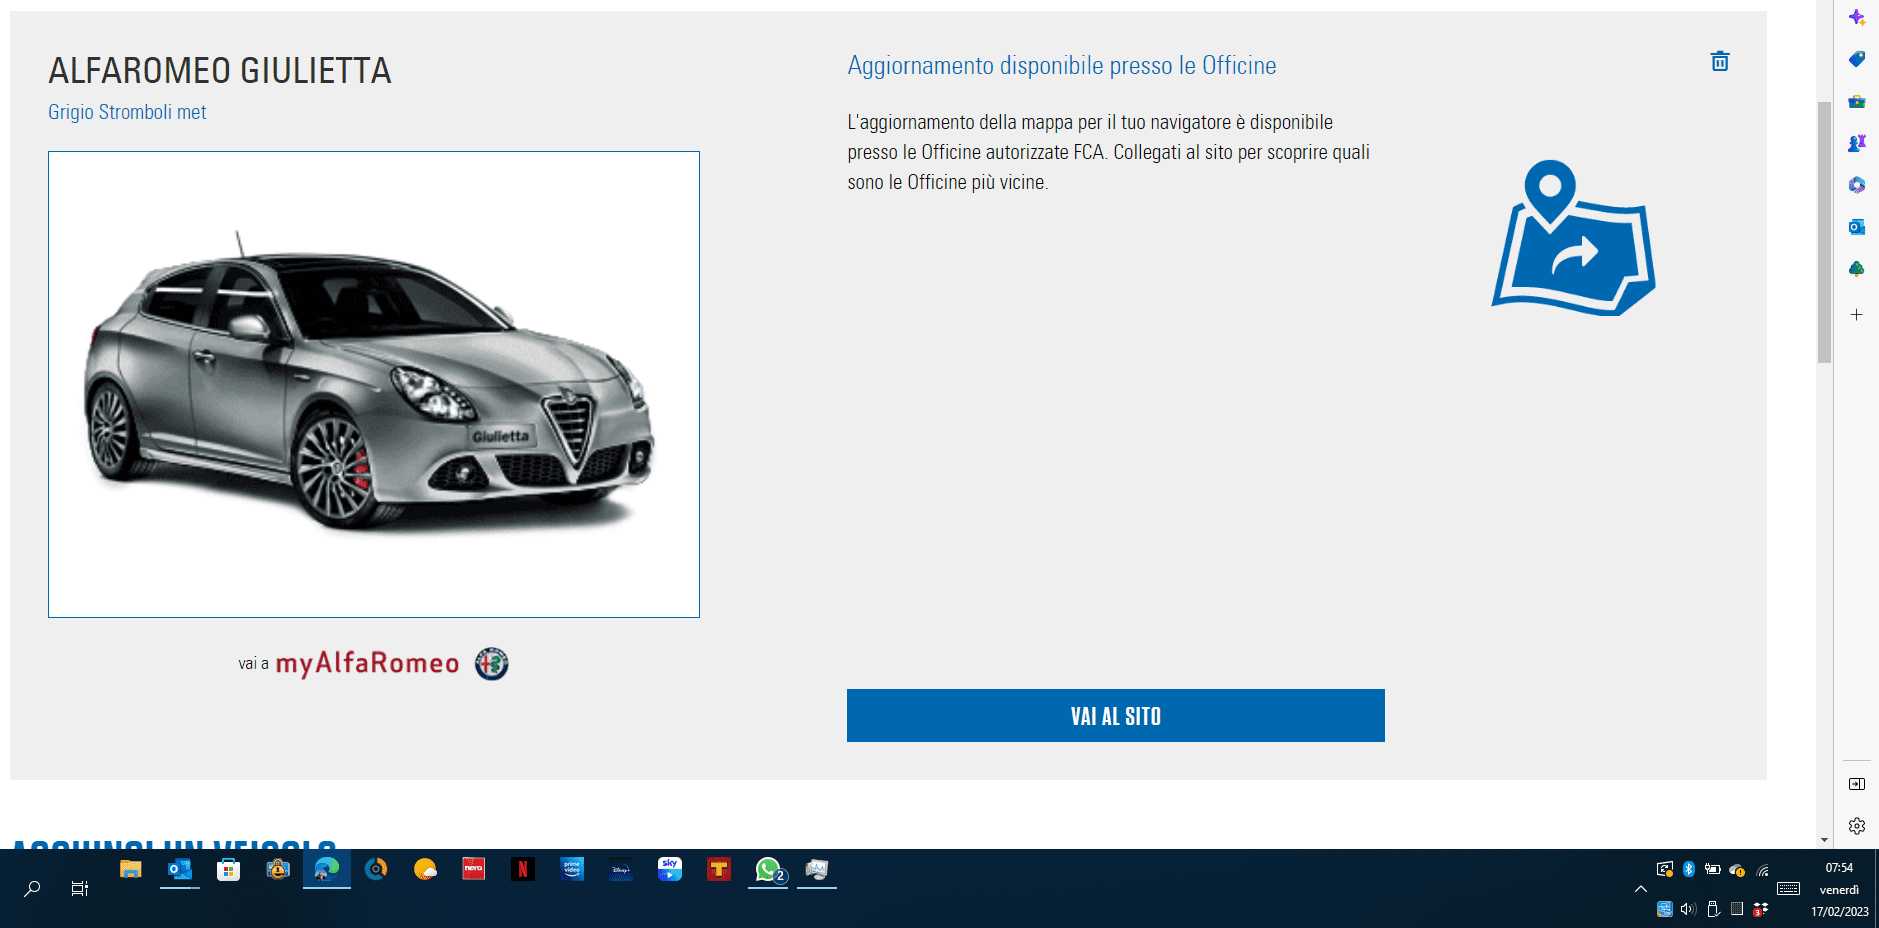Add a site with the sidebar plus icon

(x=1856, y=315)
